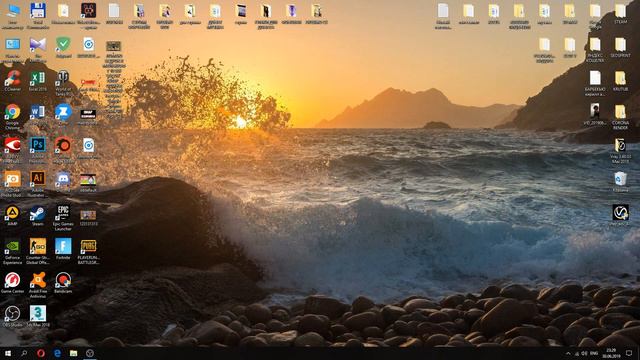Viewport: 640px width, 360px height.
Task: Launch Total Commander from the desktop
Action: [x=38, y=11]
